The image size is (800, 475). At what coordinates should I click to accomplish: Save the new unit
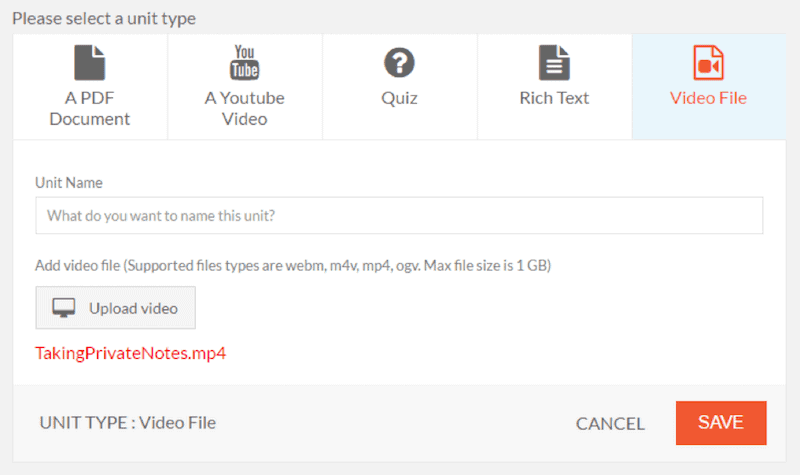[x=721, y=422]
